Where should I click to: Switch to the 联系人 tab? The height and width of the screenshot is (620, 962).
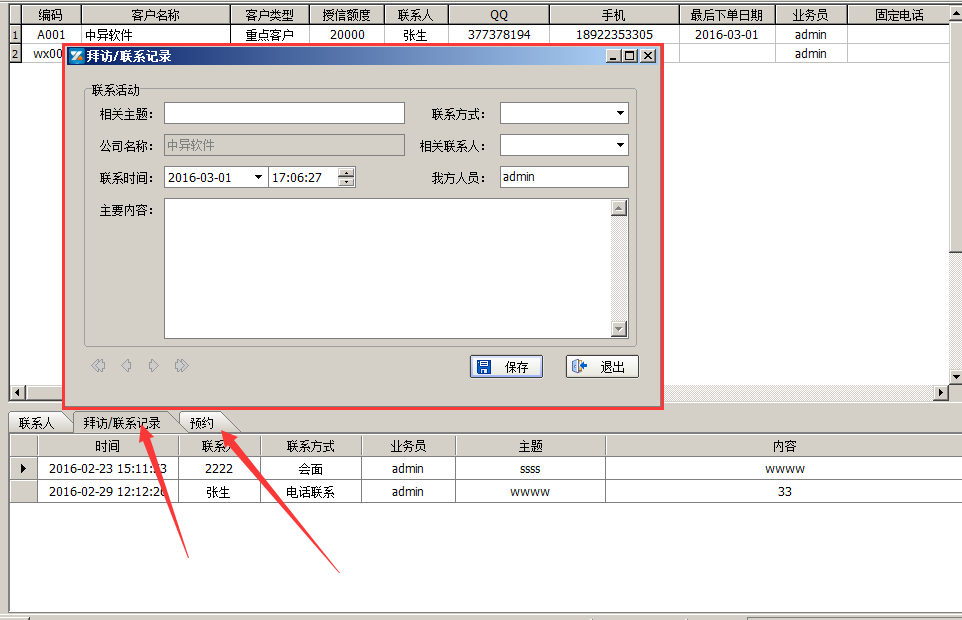point(38,422)
